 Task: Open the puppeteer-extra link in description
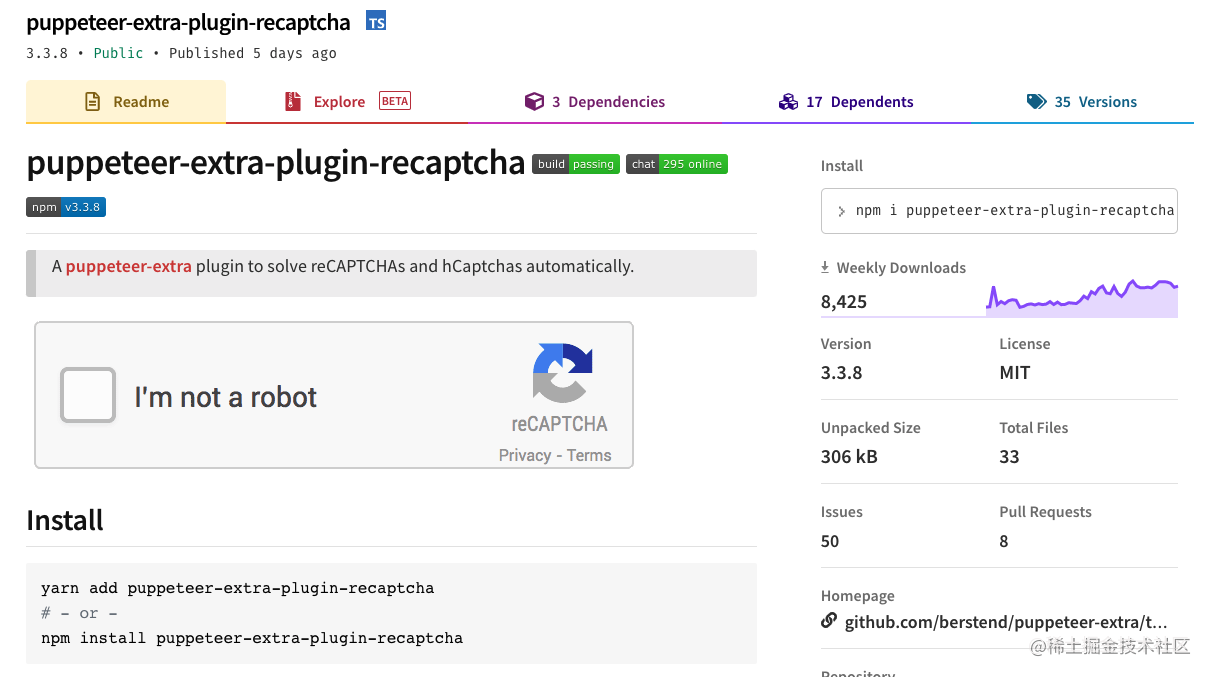tap(128, 266)
